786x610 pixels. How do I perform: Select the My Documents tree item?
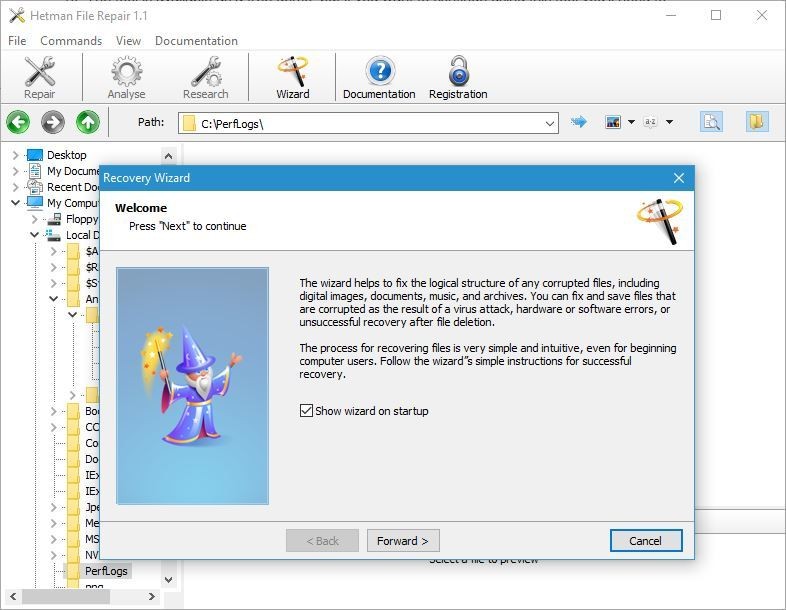[x=73, y=171]
